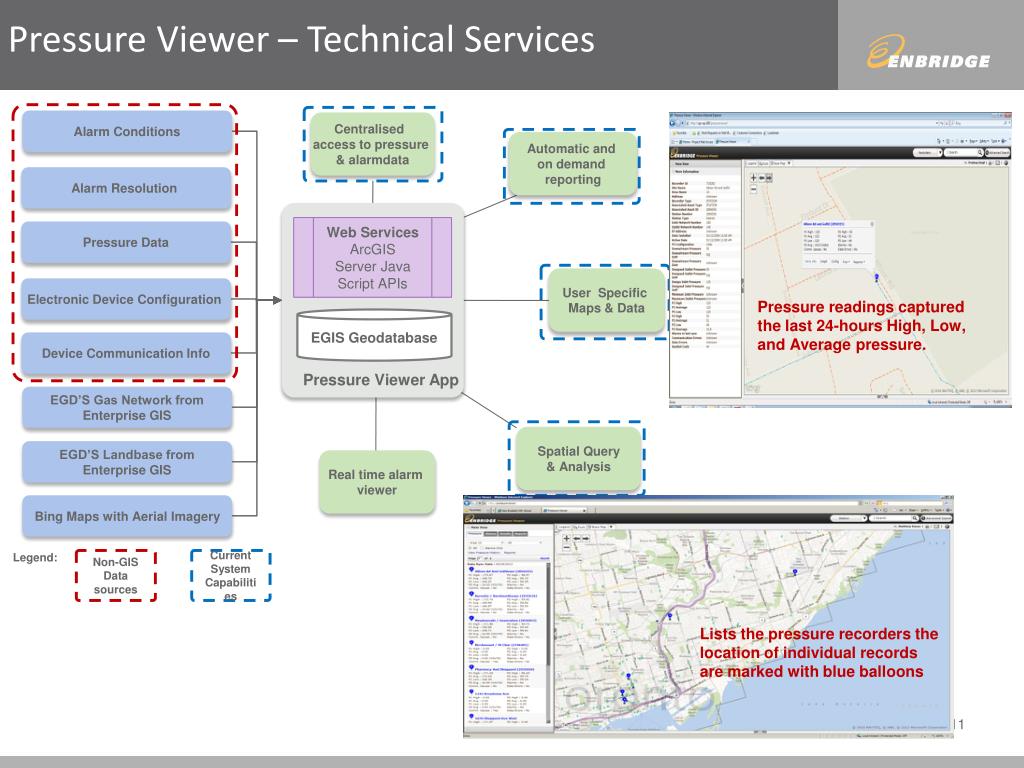This screenshot has height=768, width=1024.
Task: Click the Enbridge logo in slide header
Action: tap(929, 52)
